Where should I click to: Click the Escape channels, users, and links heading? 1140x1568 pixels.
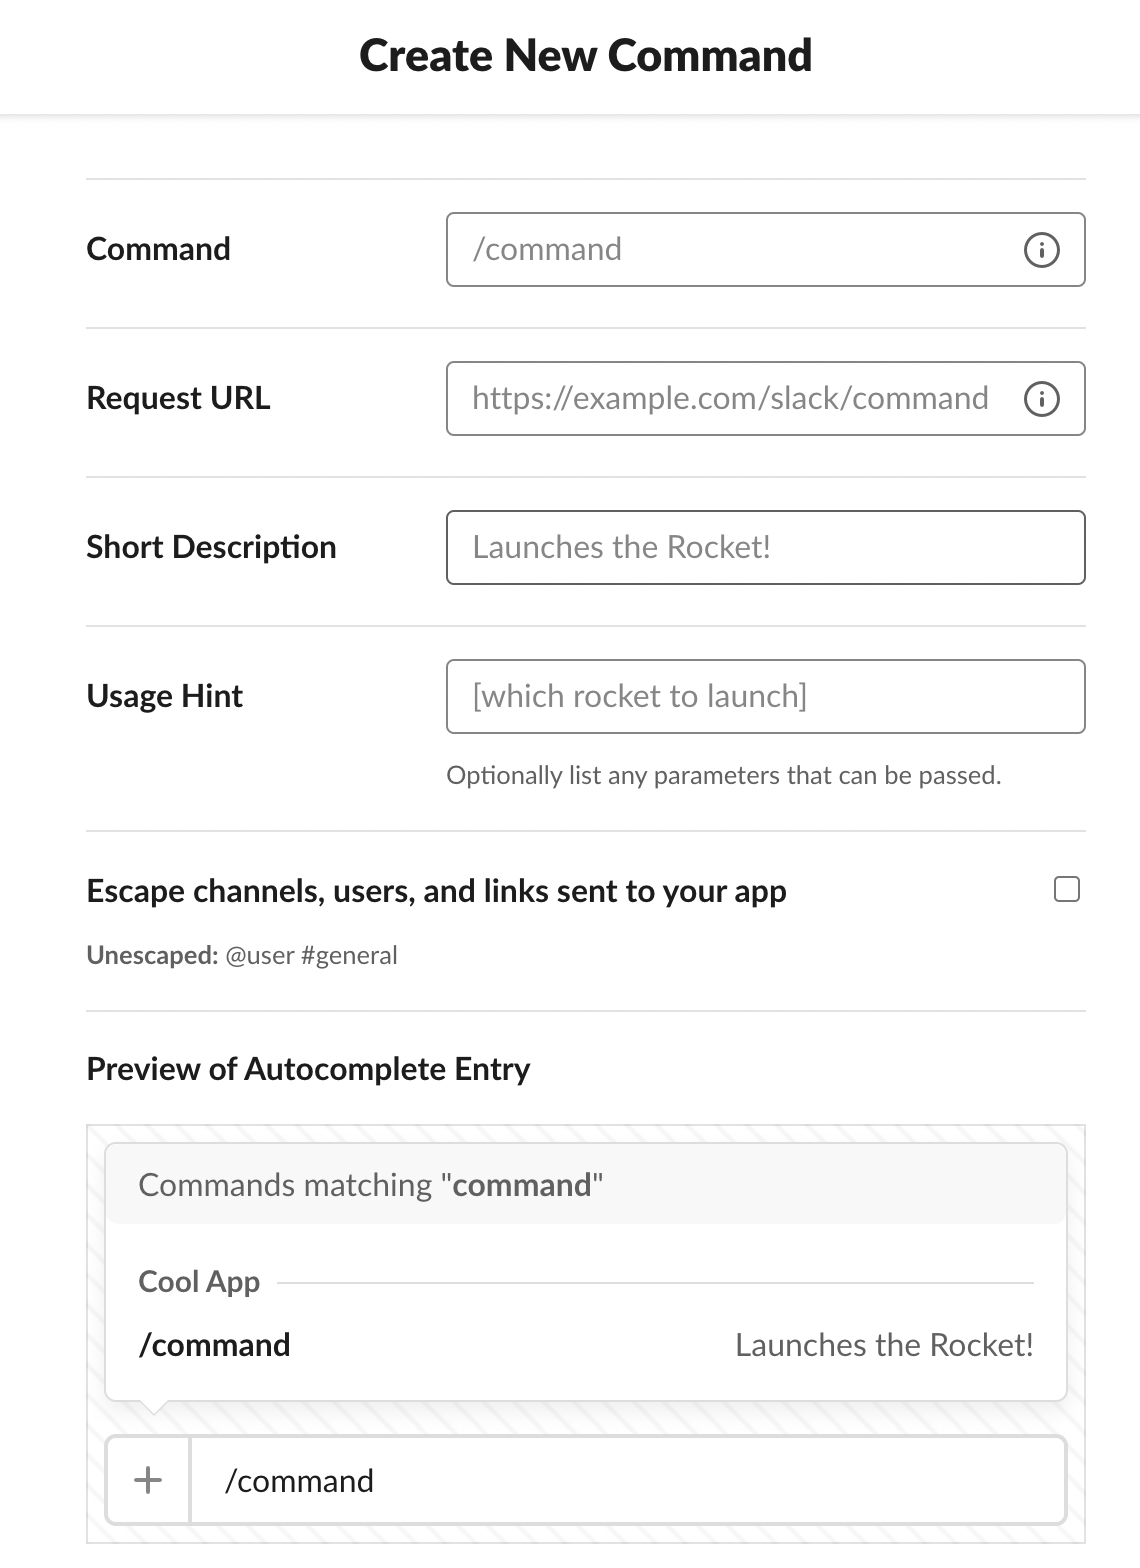click(436, 889)
